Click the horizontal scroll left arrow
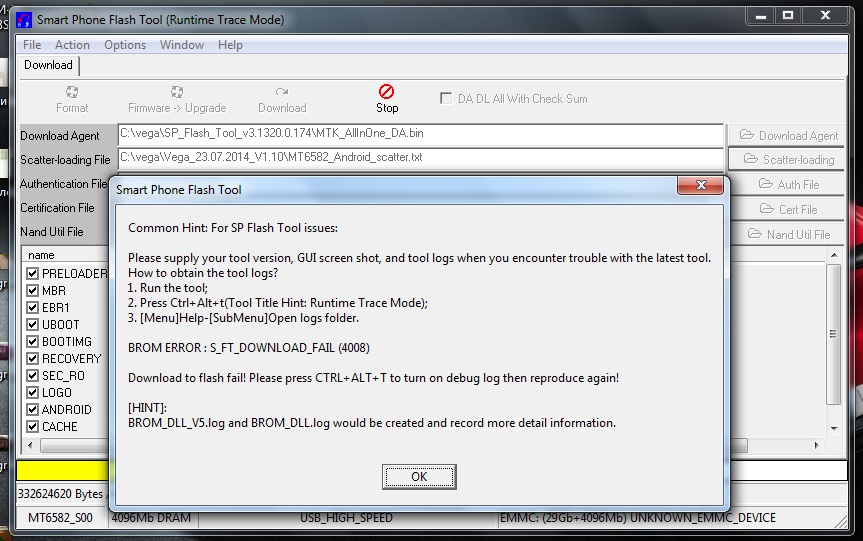Viewport: 863px width, 541px height. (x=30, y=445)
